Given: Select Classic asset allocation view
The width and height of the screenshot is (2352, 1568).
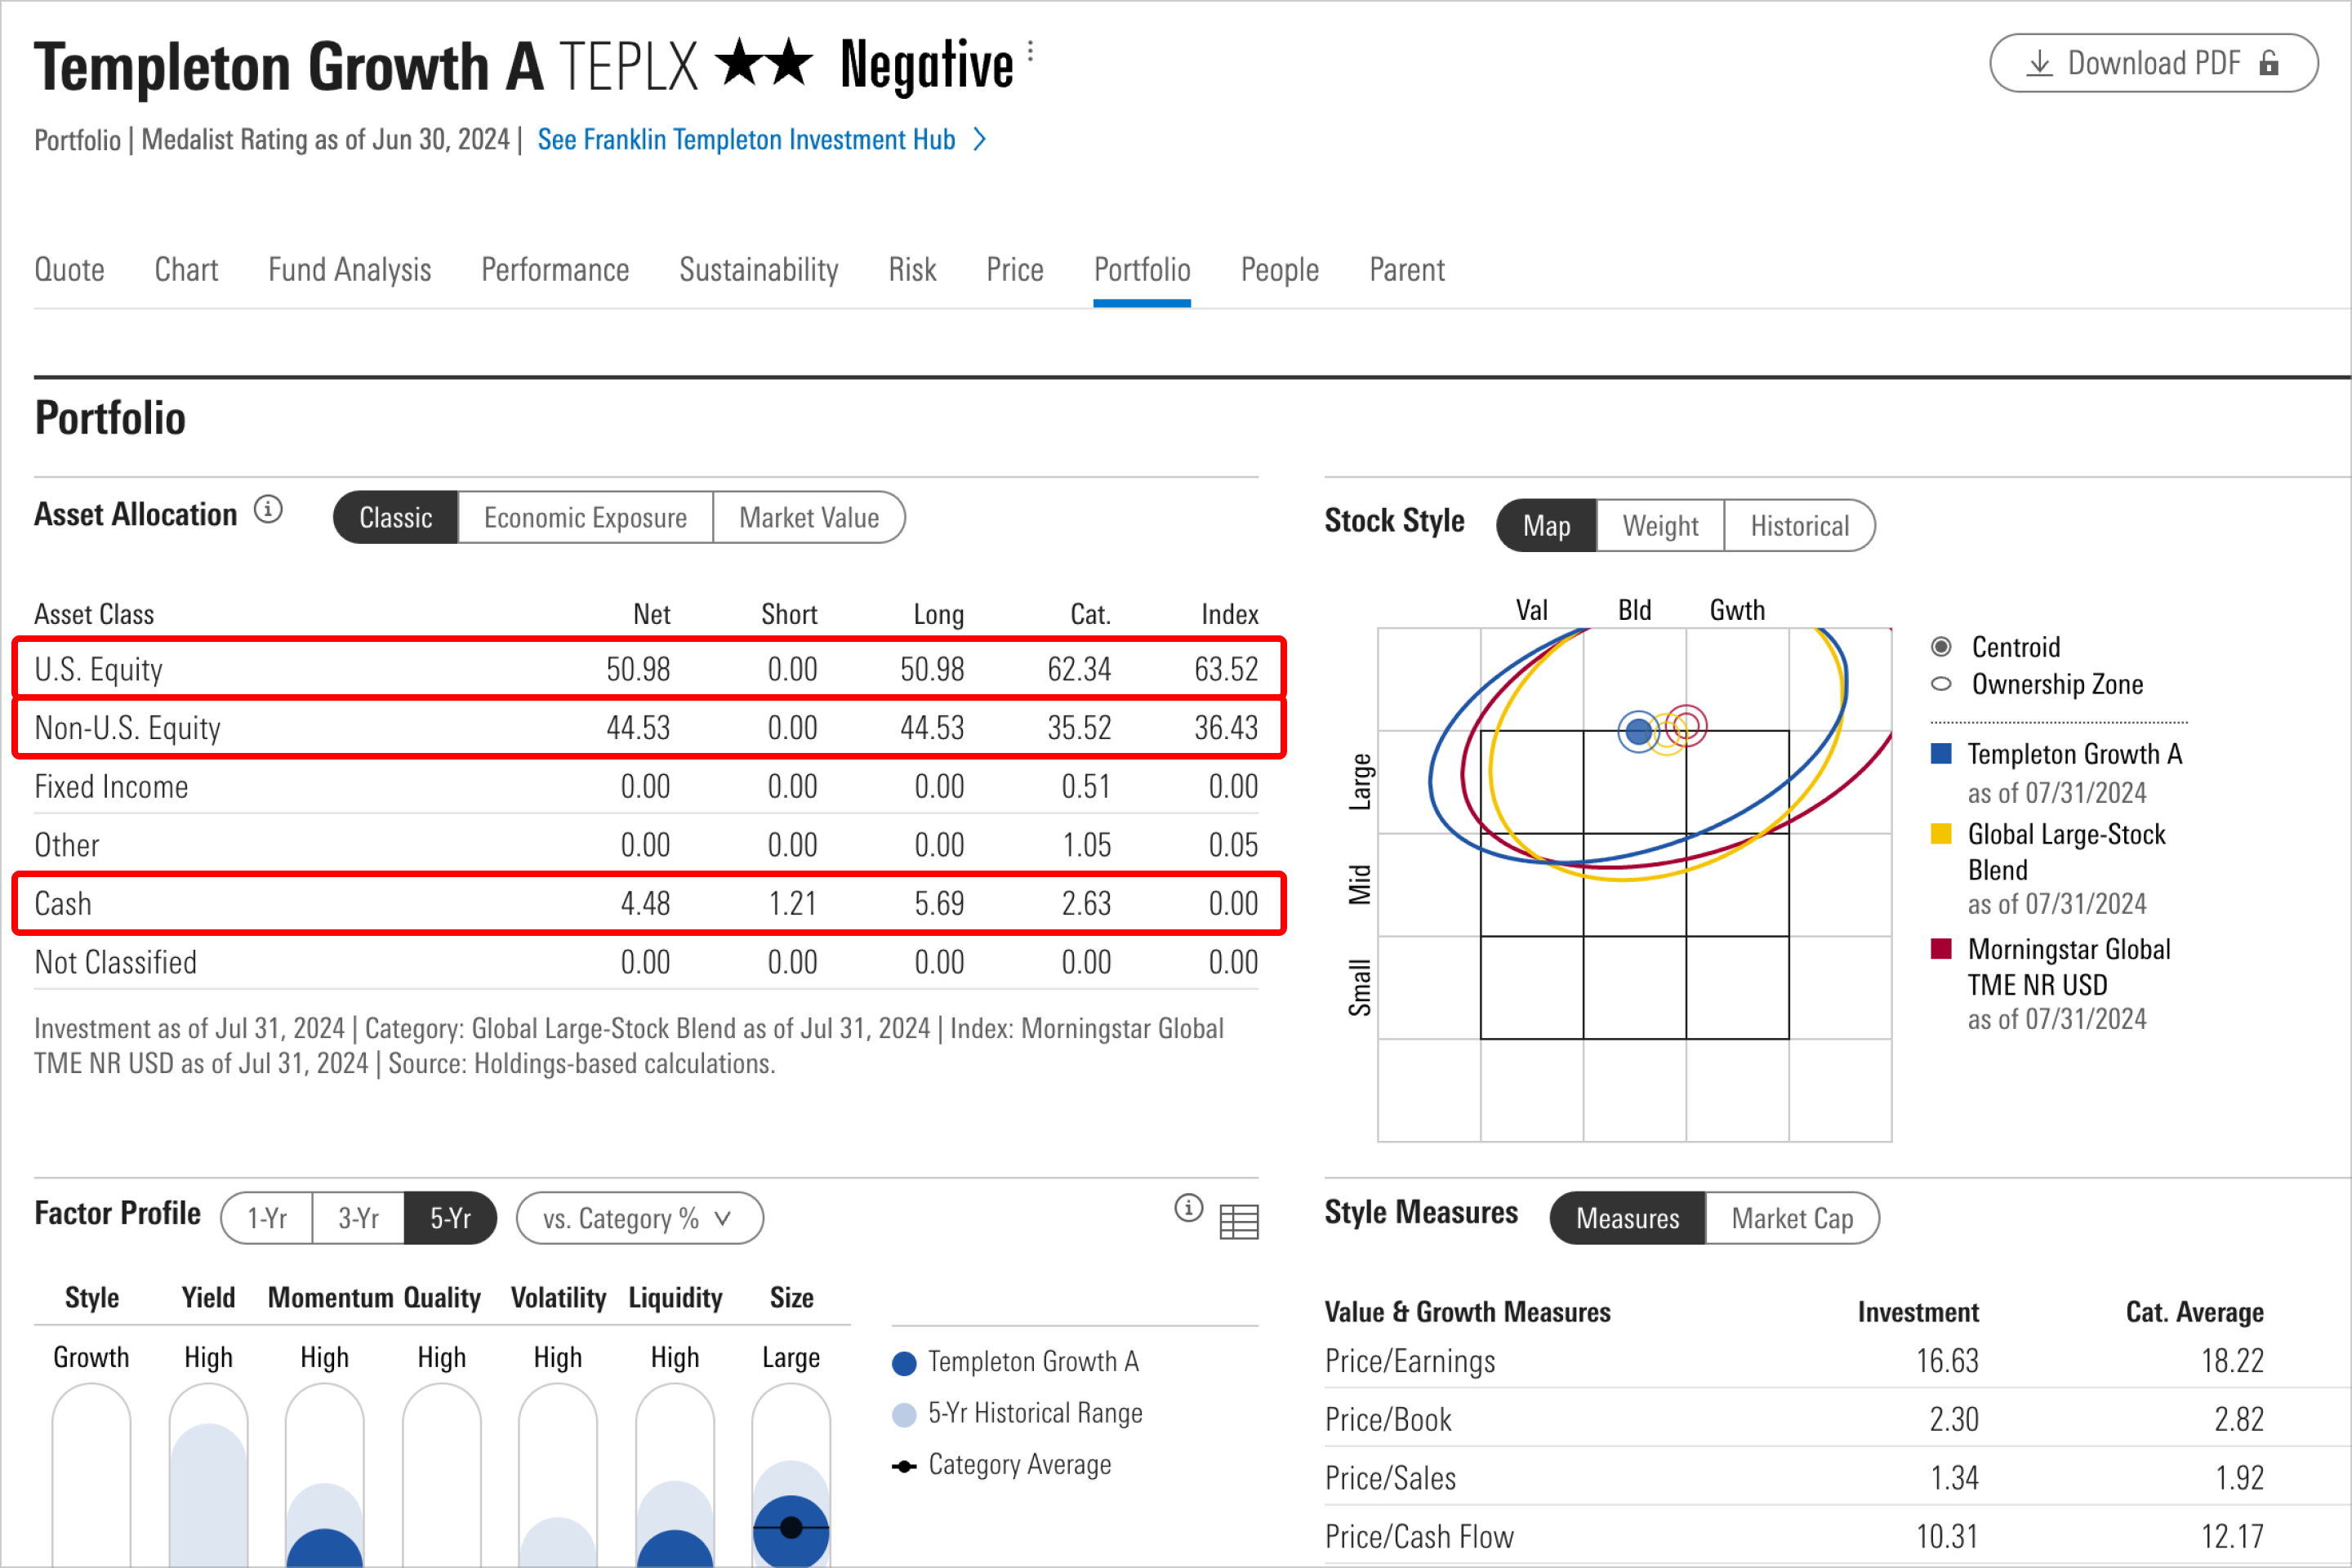Looking at the screenshot, I should pos(396,518).
